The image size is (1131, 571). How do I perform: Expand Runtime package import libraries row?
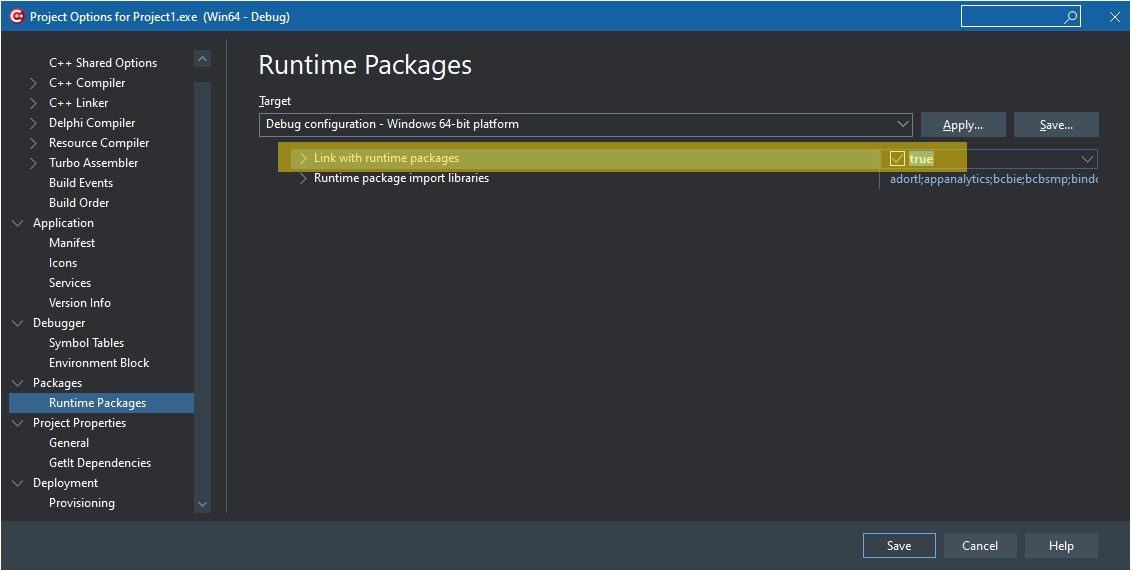[x=303, y=178]
